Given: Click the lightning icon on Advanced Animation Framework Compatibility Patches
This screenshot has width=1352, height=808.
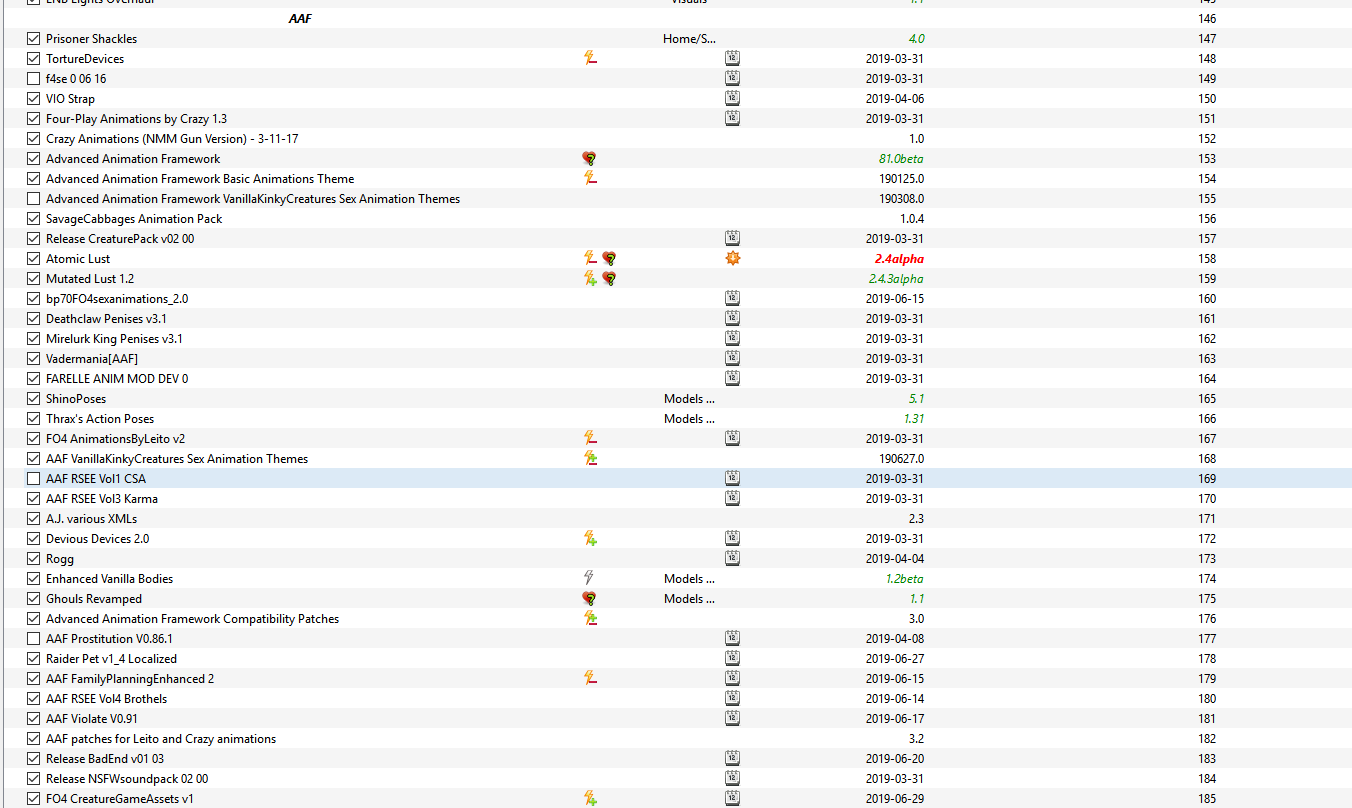Looking at the screenshot, I should pos(590,618).
